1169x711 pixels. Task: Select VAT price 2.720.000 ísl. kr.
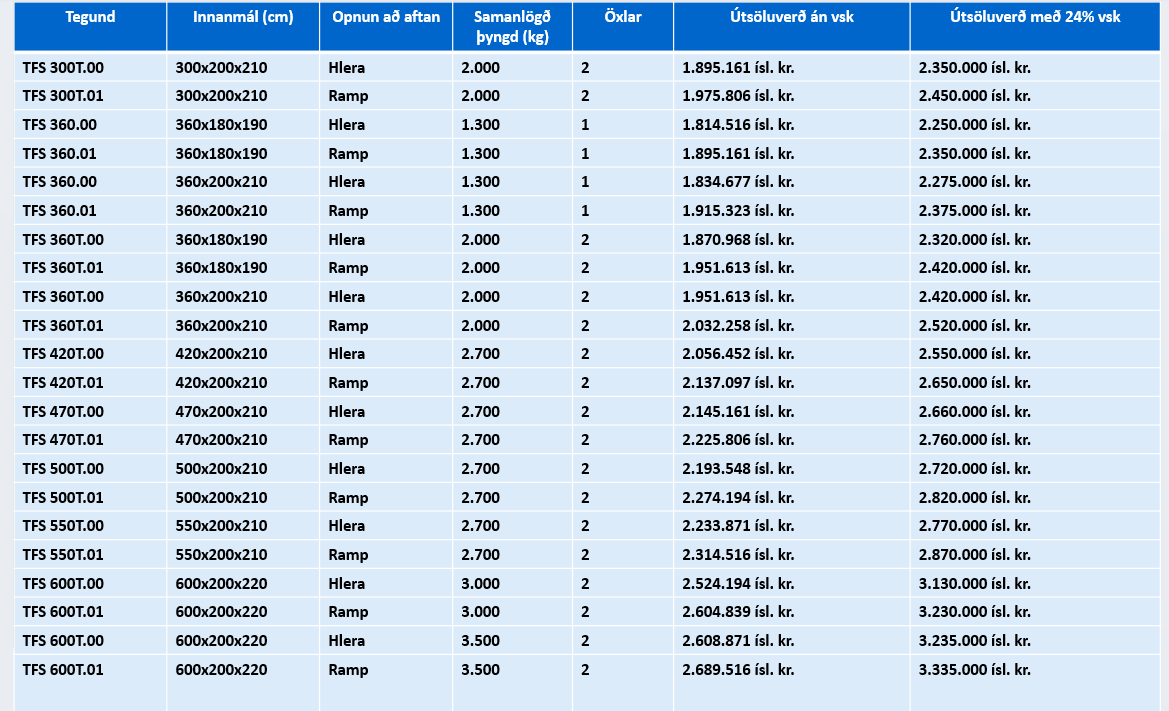click(x=974, y=469)
